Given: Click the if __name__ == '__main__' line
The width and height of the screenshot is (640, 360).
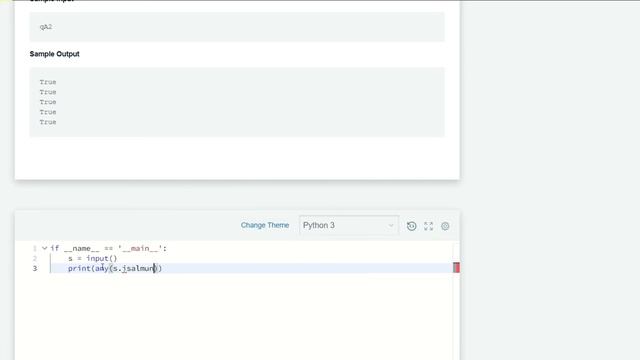Looking at the screenshot, I should coord(109,248).
